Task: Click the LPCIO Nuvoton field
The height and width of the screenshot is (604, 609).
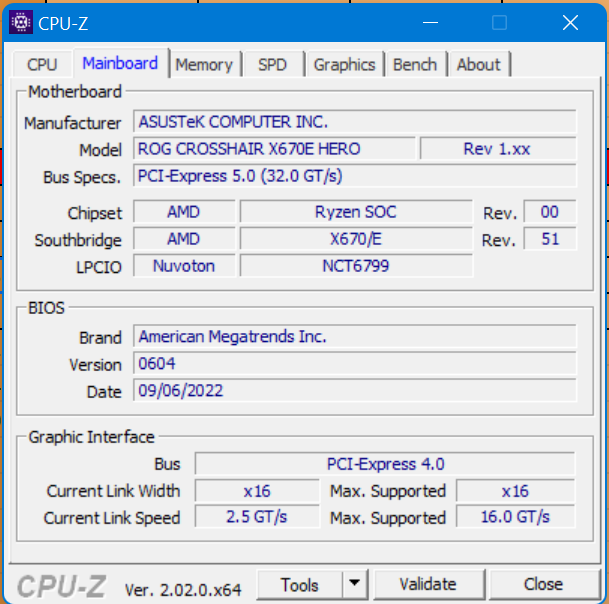Action: tap(184, 266)
